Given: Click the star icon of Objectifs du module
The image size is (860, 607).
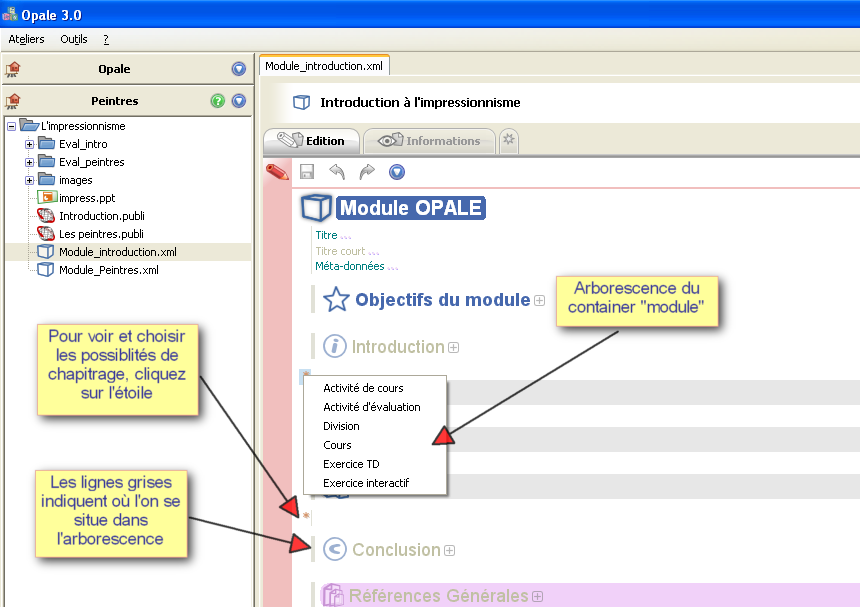Looking at the screenshot, I should click(336, 299).
